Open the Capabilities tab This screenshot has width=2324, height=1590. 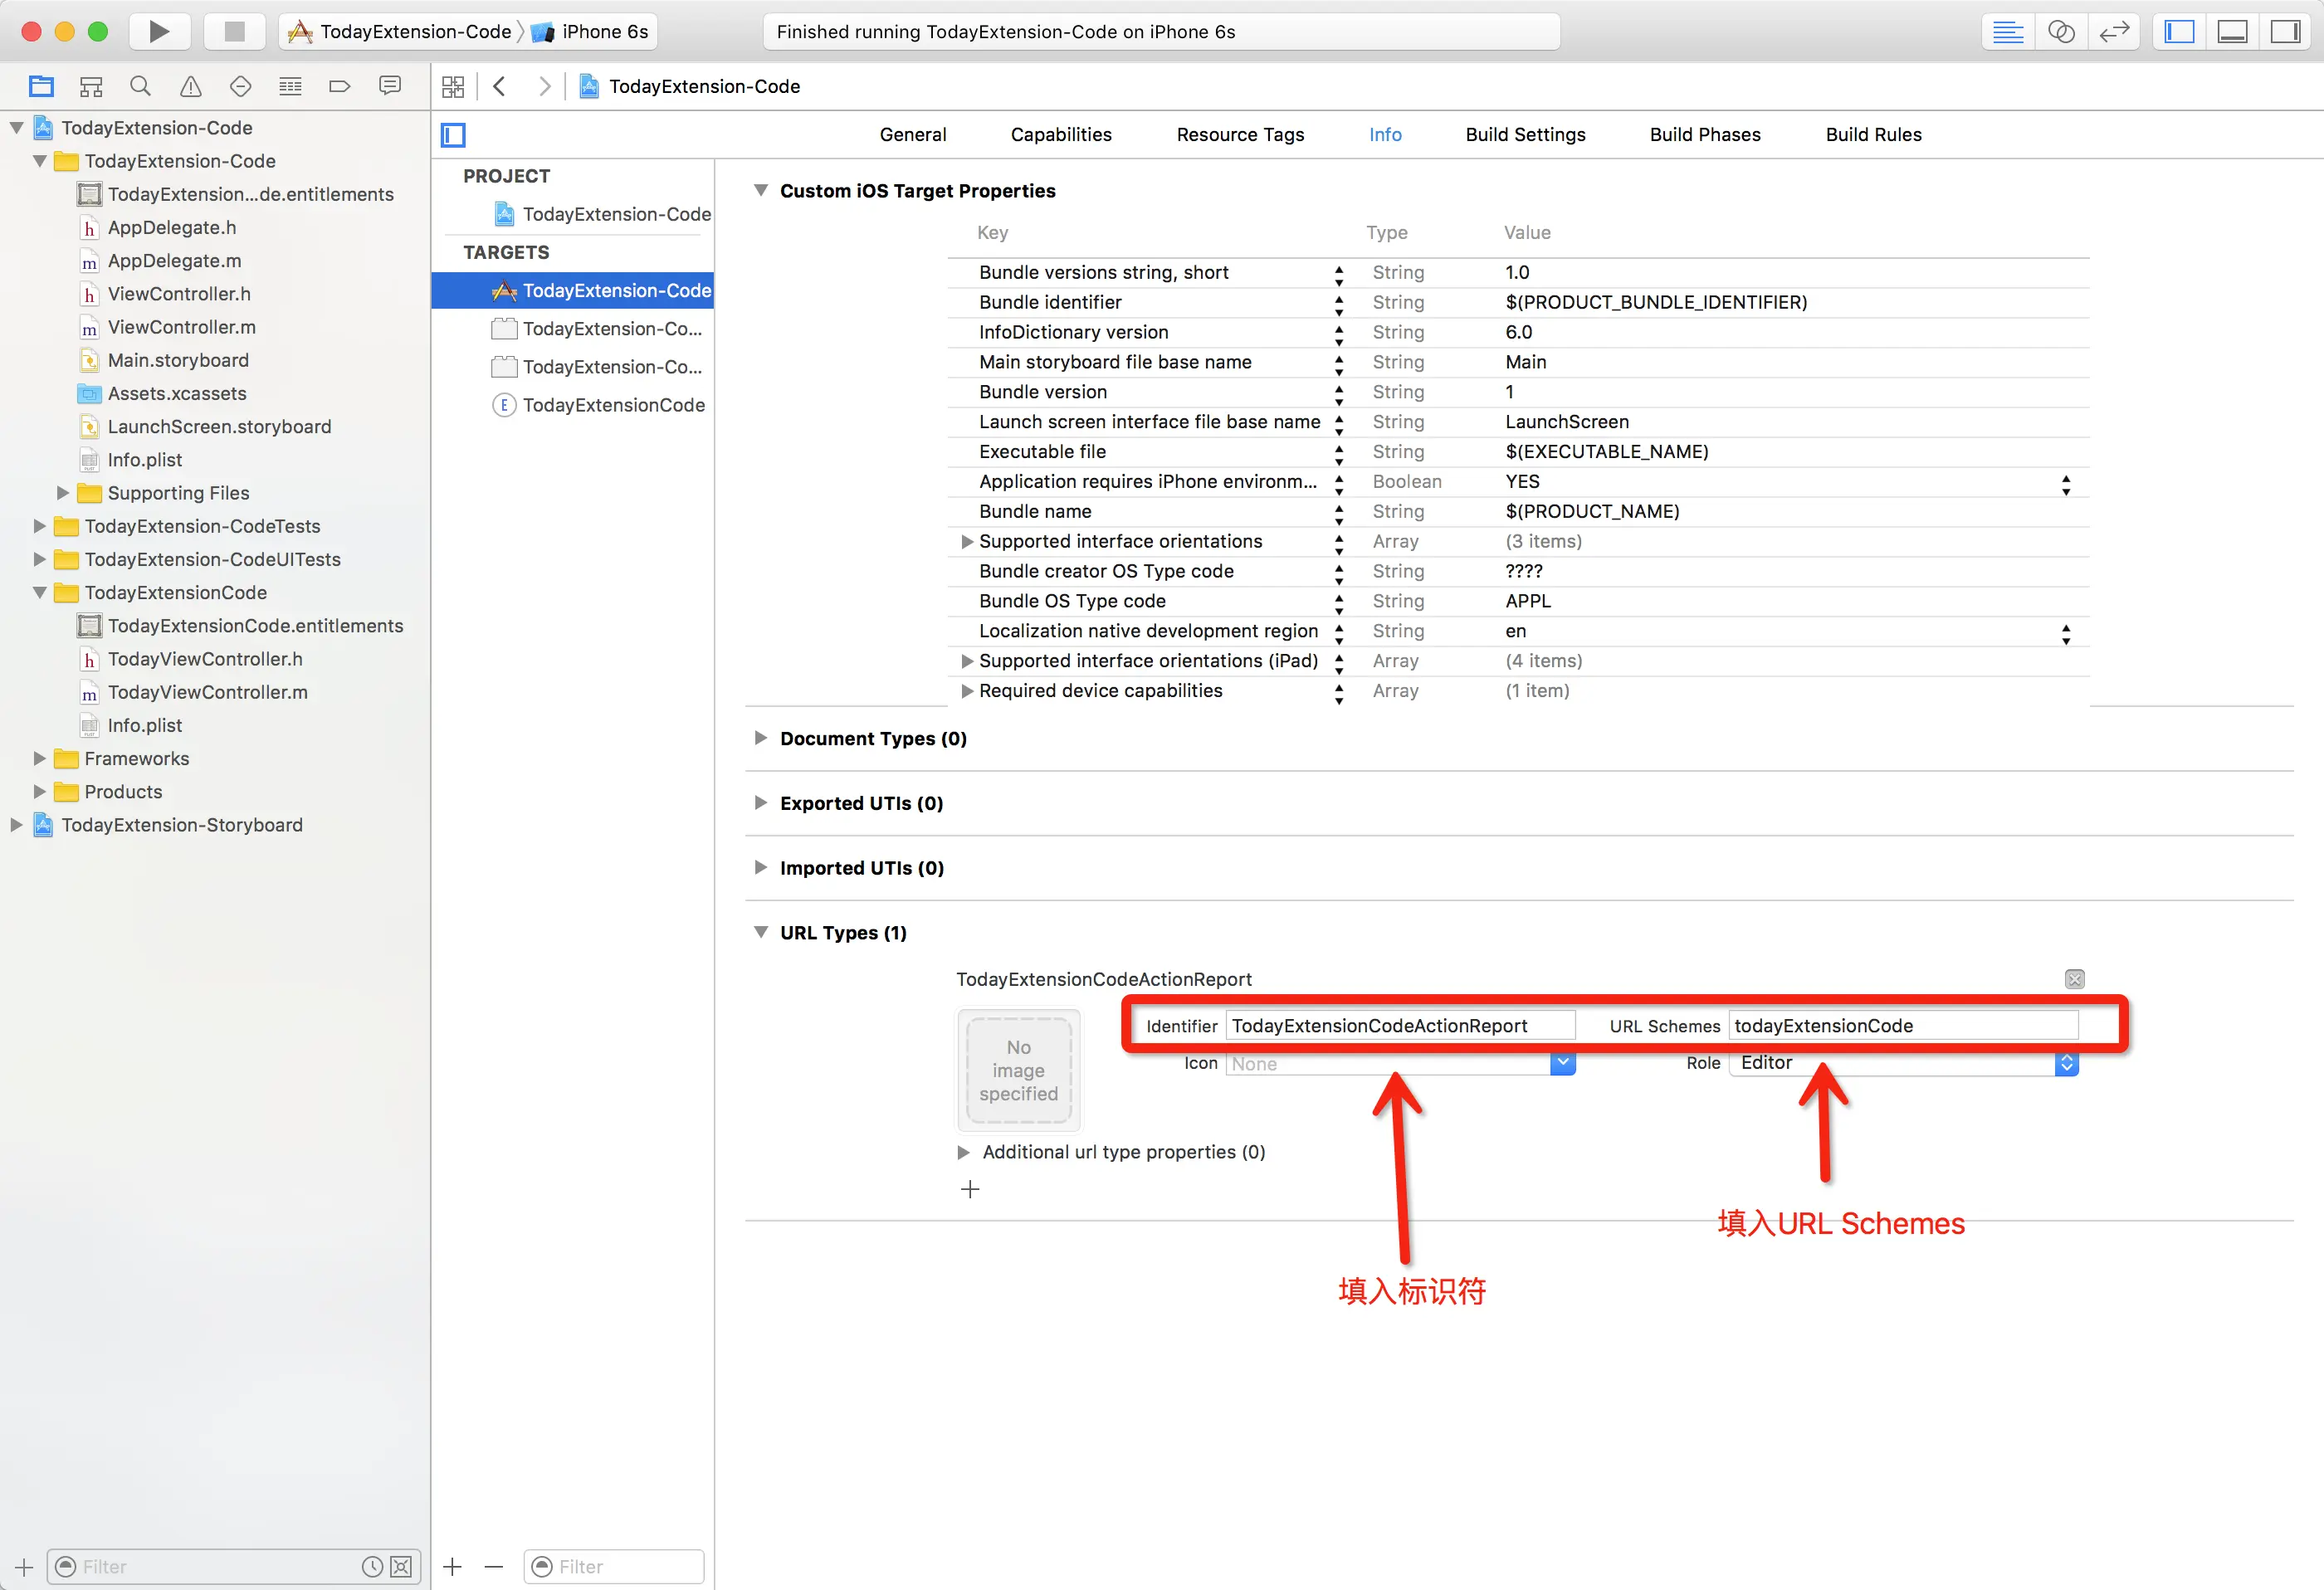[x=1060, y=134]
